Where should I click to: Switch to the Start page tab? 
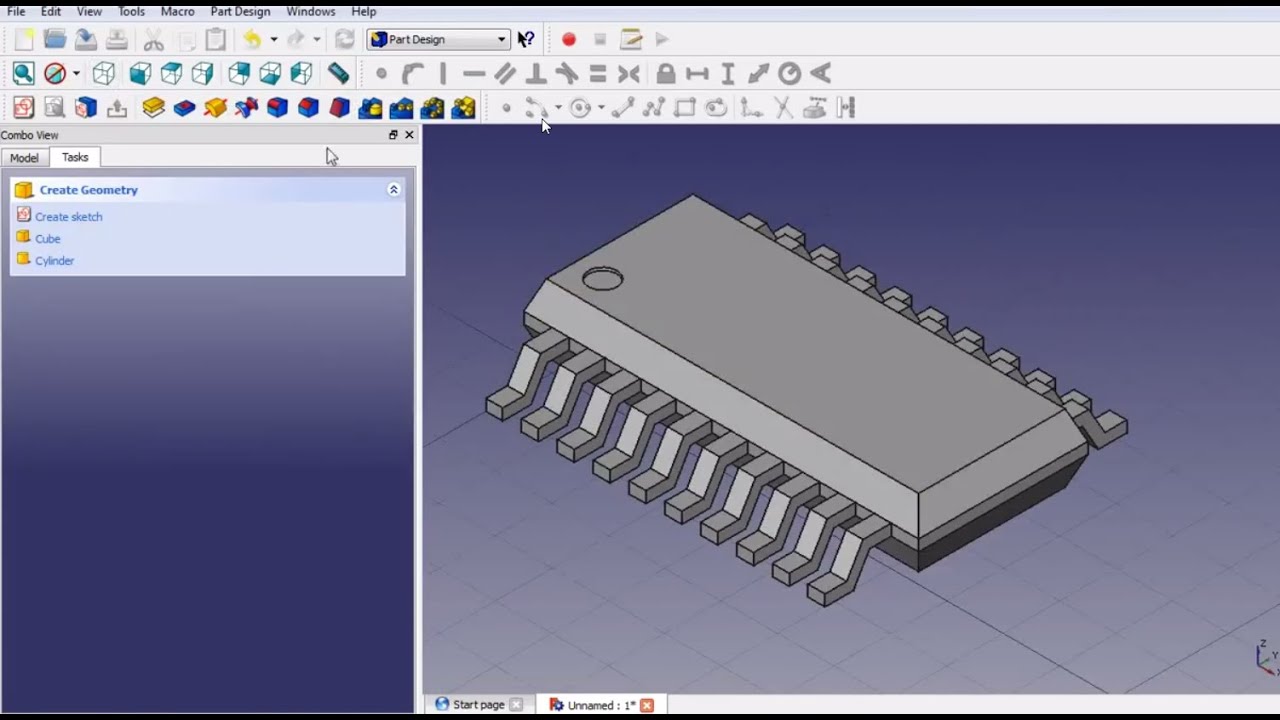tap(478, 704)
